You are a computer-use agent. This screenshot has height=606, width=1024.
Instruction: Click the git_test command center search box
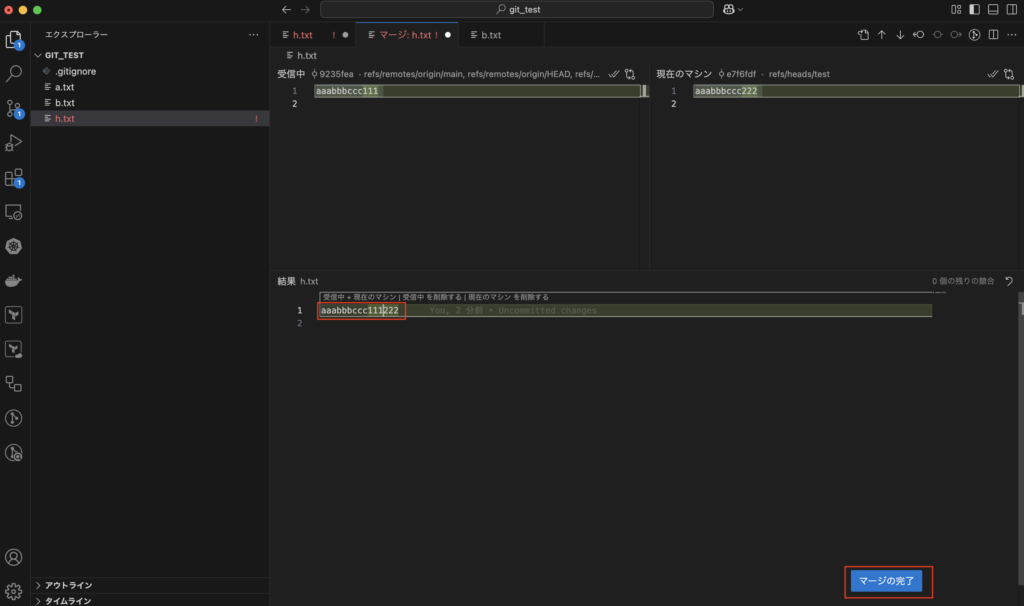(x=517, y=9)
